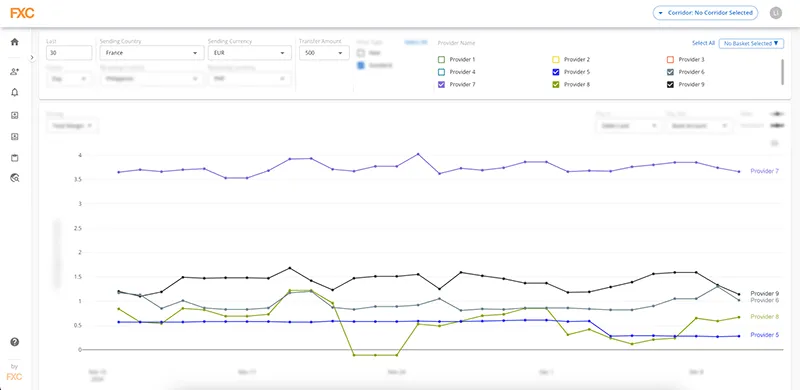The height and width of the screenshot is (390, 800).
Task: Click the Provider 8 chart legend label
Action: pyautogui.click(x=764, y=316)
